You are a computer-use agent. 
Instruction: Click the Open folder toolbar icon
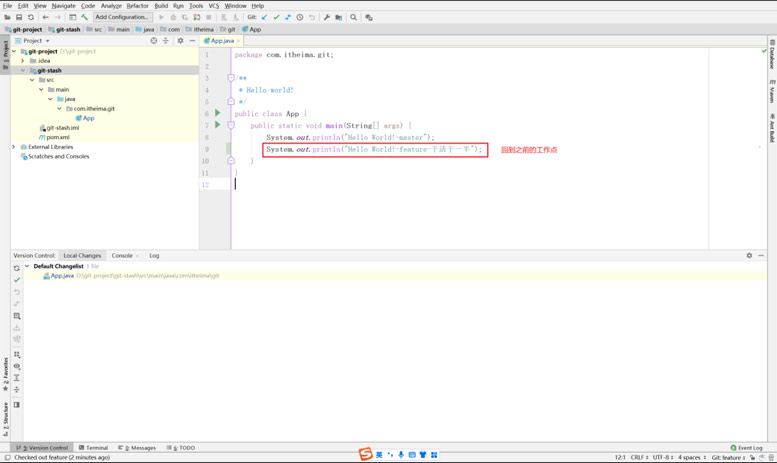pyautogui.click(x=7, y=17)
